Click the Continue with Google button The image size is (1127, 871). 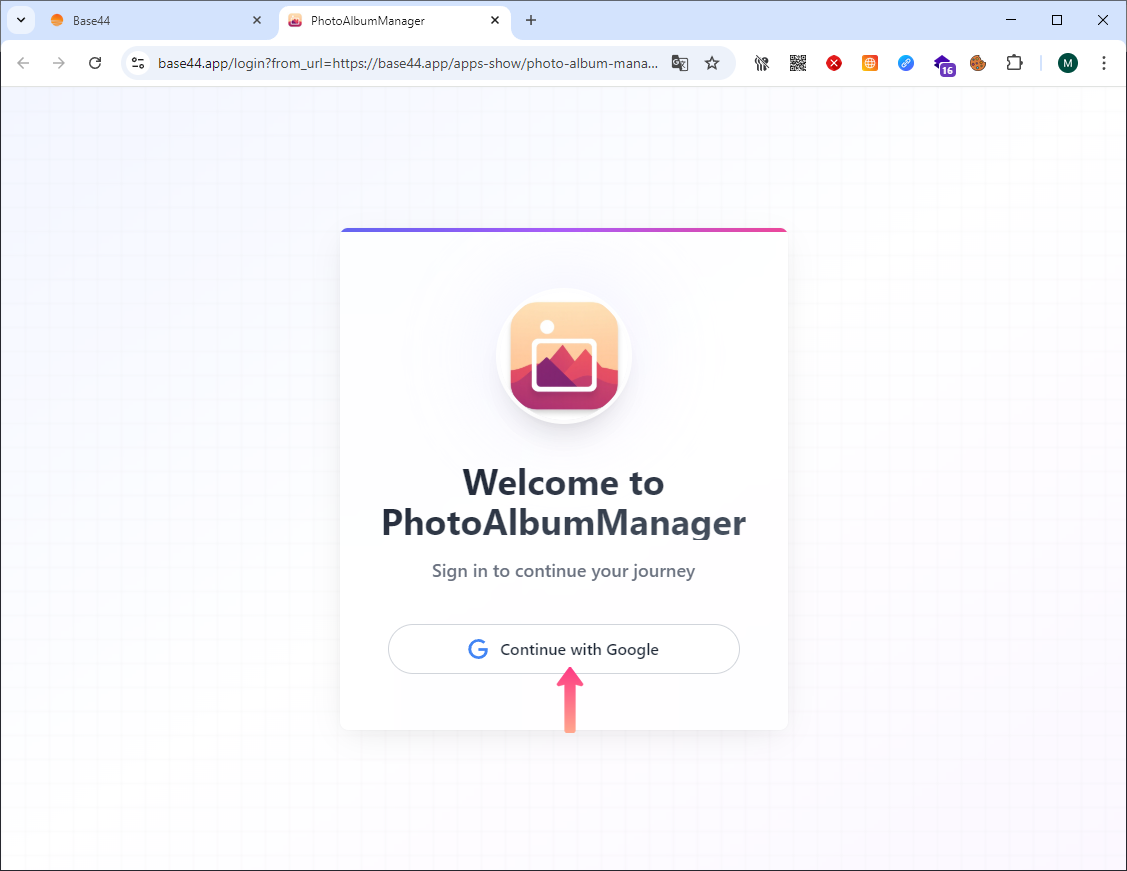click(564, 649)
